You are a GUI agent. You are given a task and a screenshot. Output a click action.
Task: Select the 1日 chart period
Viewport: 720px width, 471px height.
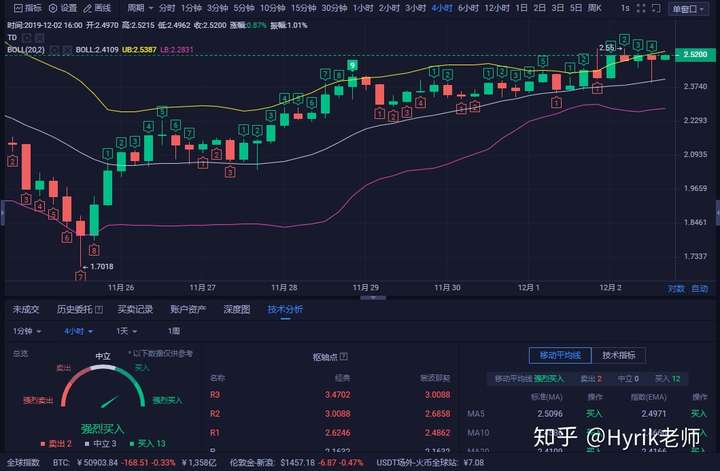click(x=522, y=8)
